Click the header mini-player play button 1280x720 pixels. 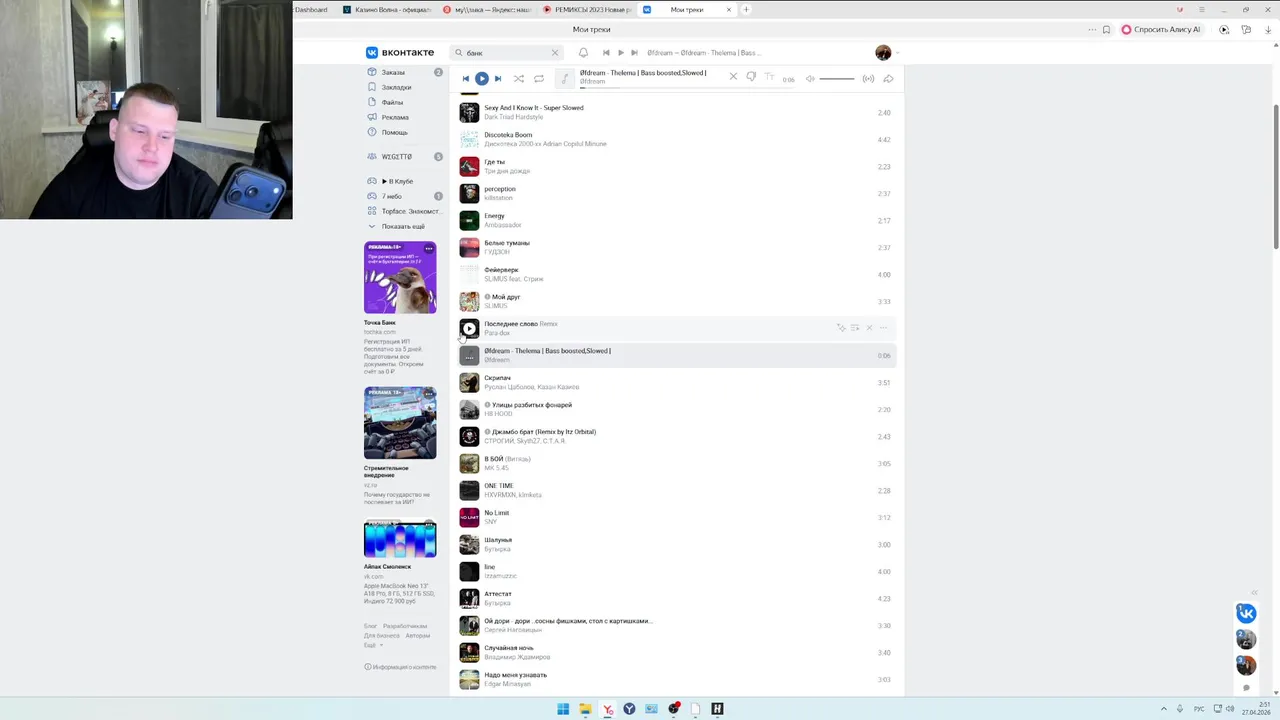pyautogui.click(x=620, y=53)
